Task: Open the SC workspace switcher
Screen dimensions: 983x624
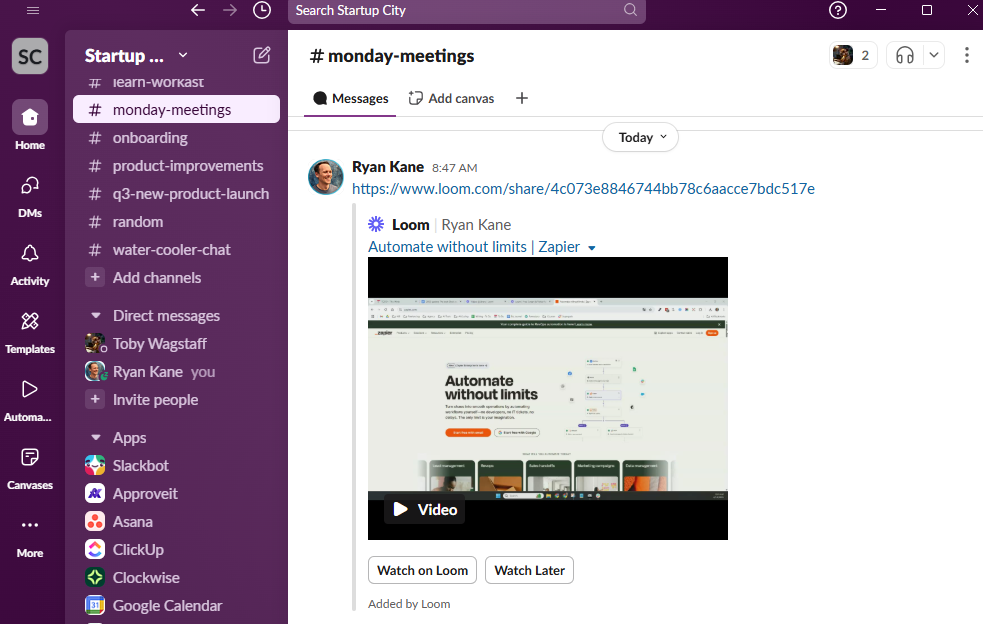Action: [x=30, y=56]
